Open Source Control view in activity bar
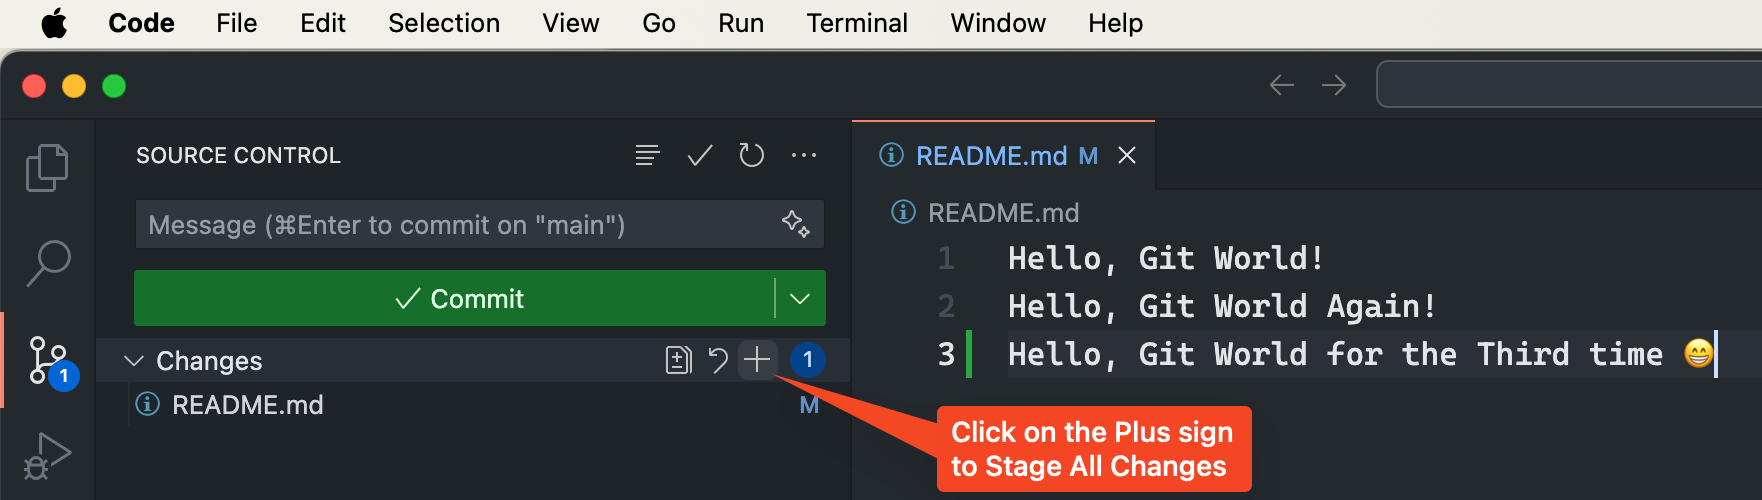The image size is (1762, 500). pyautogui.click(x=50, y=361)
